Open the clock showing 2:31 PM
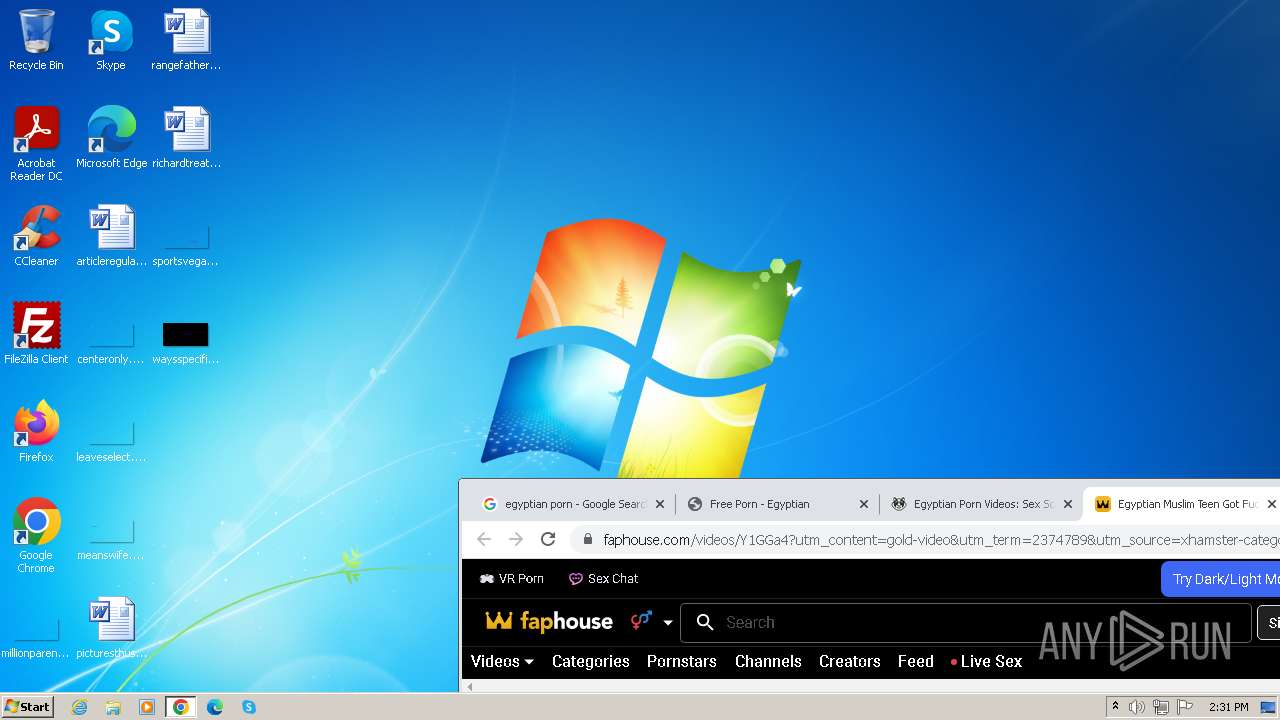The image size is (1280, 720). [1228, 707]
